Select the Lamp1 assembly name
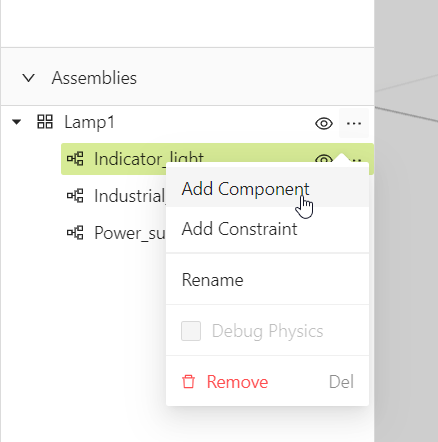This screenshot has height=442, width=438. click(89, 122)
